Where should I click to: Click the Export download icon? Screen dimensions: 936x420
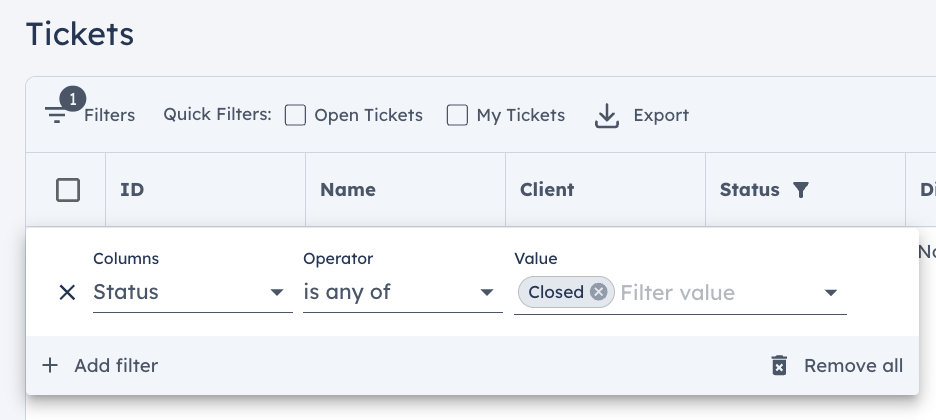606,115
